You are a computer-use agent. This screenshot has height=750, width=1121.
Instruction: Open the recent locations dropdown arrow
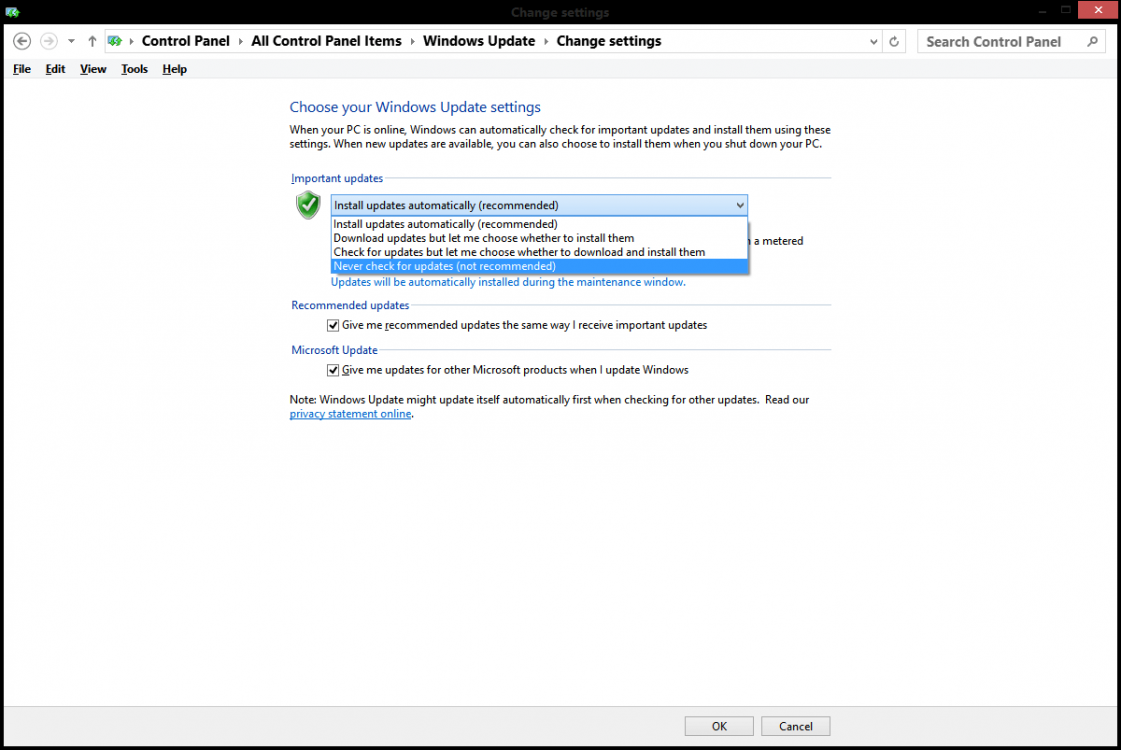pos(71,41)
